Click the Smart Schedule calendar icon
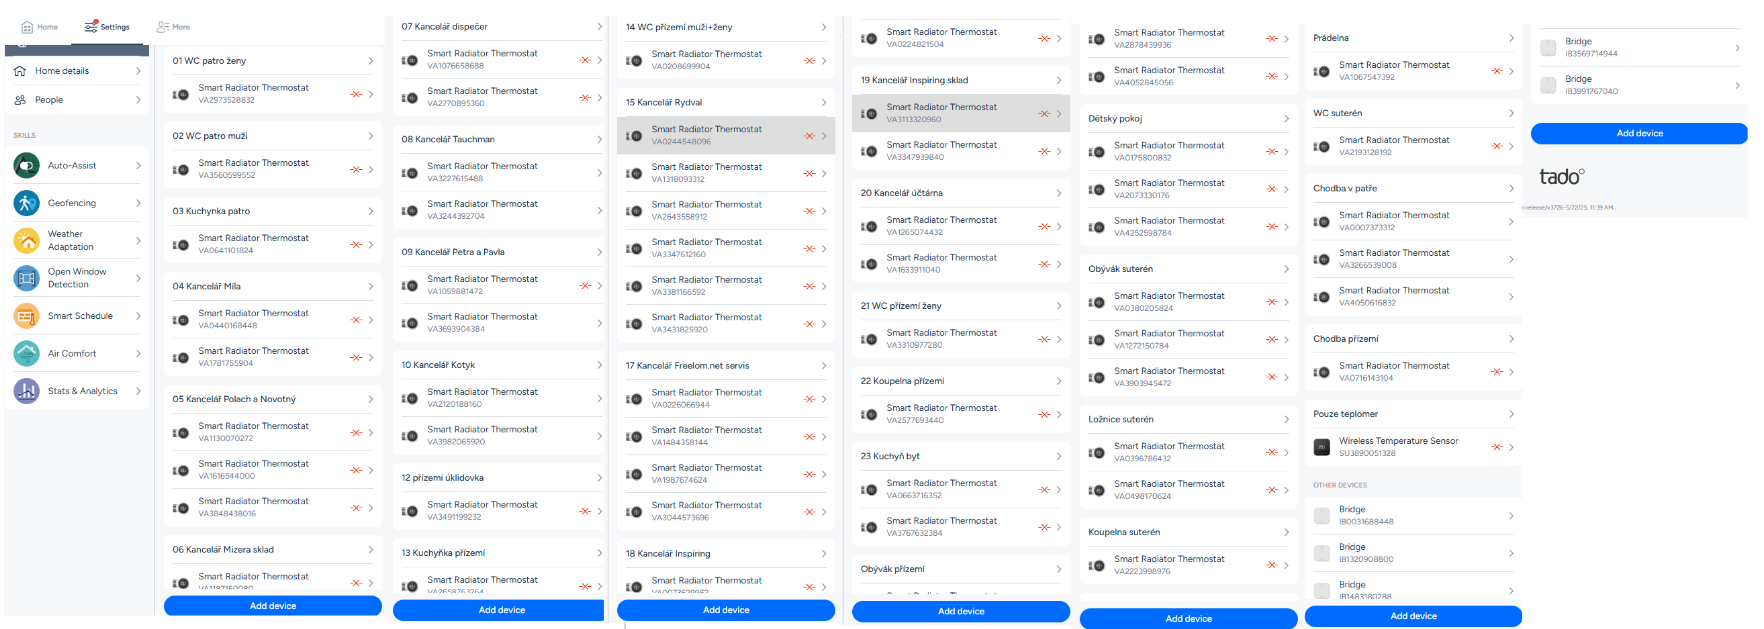Viewport: 1764px width, 629px height. click(27, 316)
